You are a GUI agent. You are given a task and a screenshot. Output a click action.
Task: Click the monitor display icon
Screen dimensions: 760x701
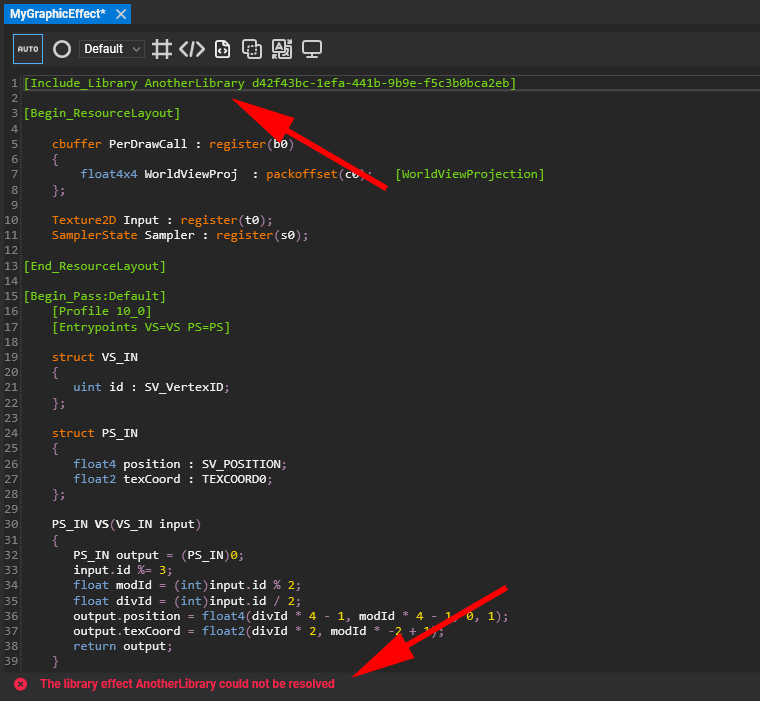point(312,49)
